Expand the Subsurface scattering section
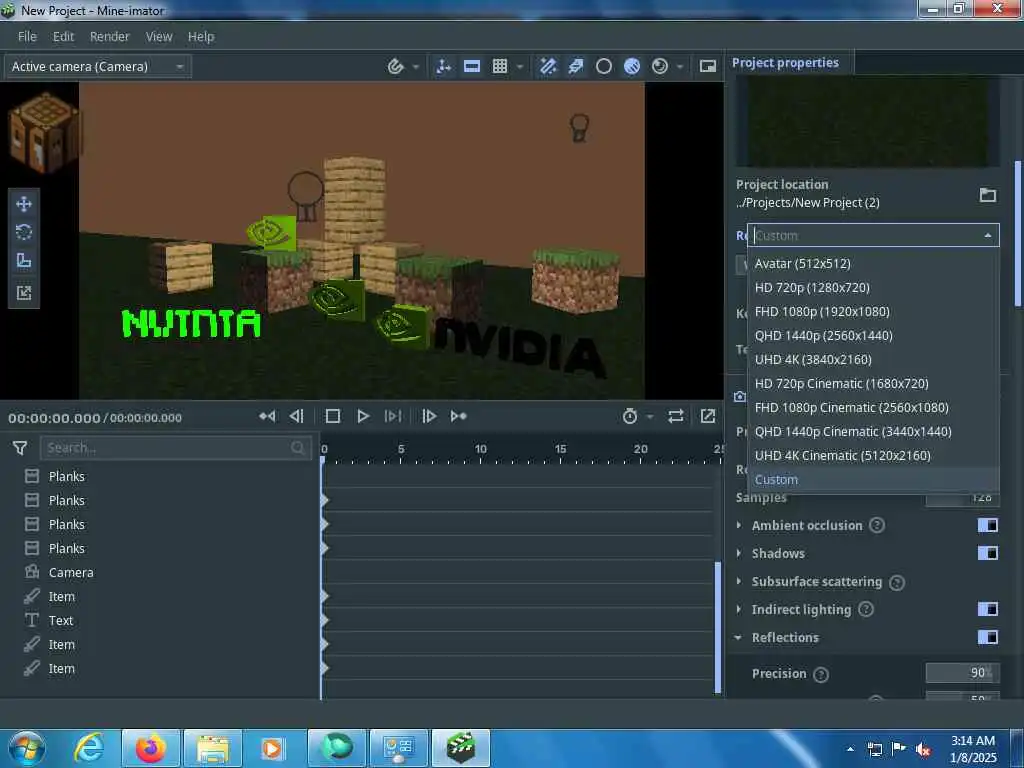Screen dimensions: 1024x768 (739, 581)
